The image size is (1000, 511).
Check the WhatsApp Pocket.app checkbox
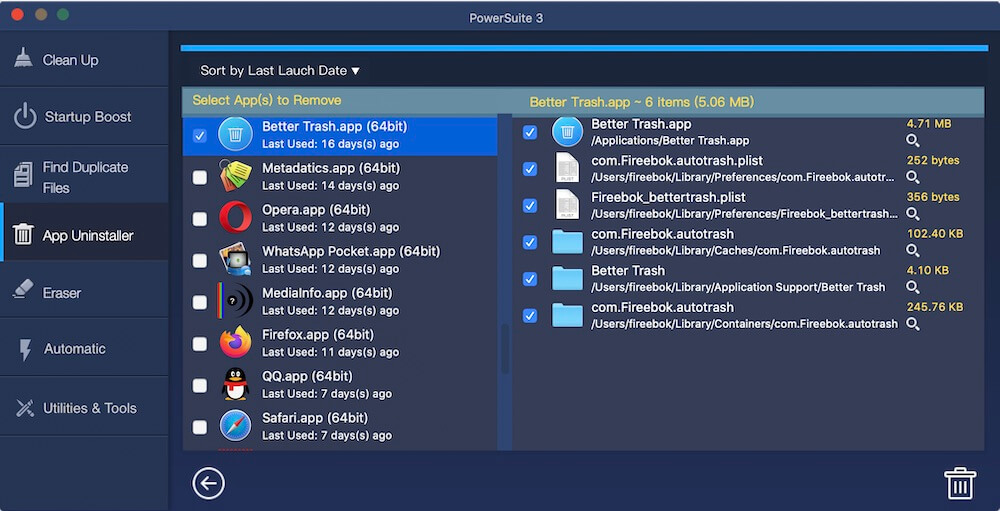tap(200, 260)
